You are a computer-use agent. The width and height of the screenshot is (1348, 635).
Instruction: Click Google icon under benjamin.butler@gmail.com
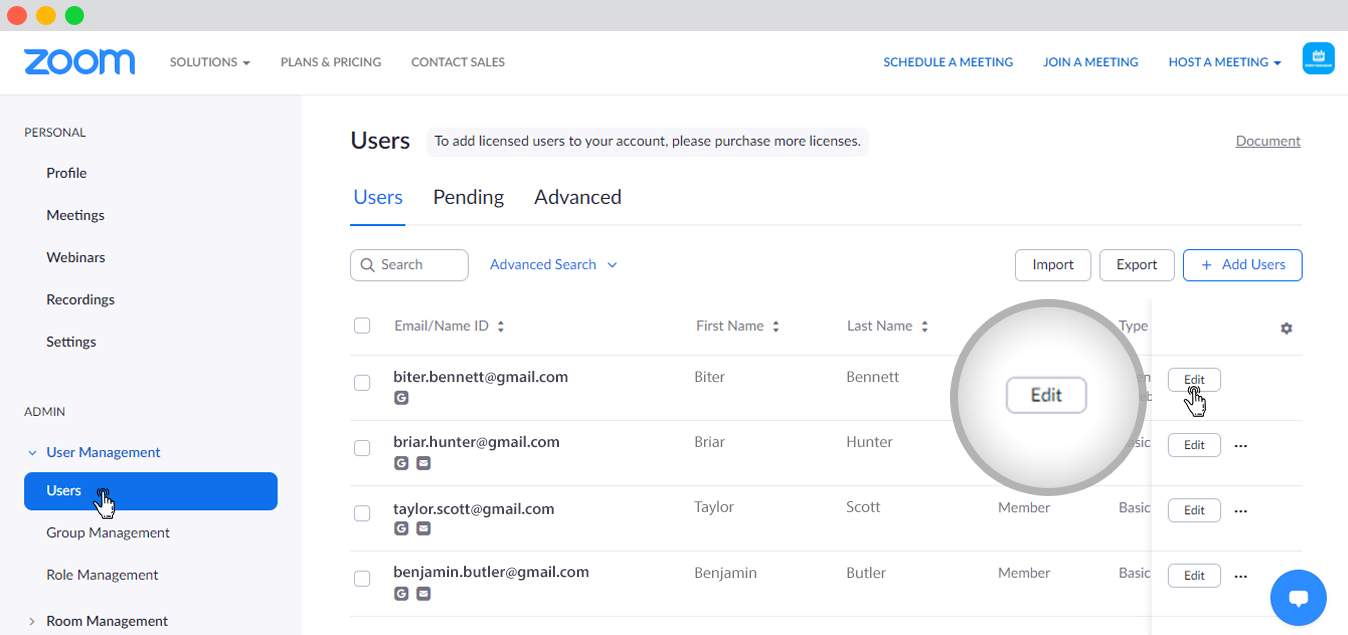401,593
